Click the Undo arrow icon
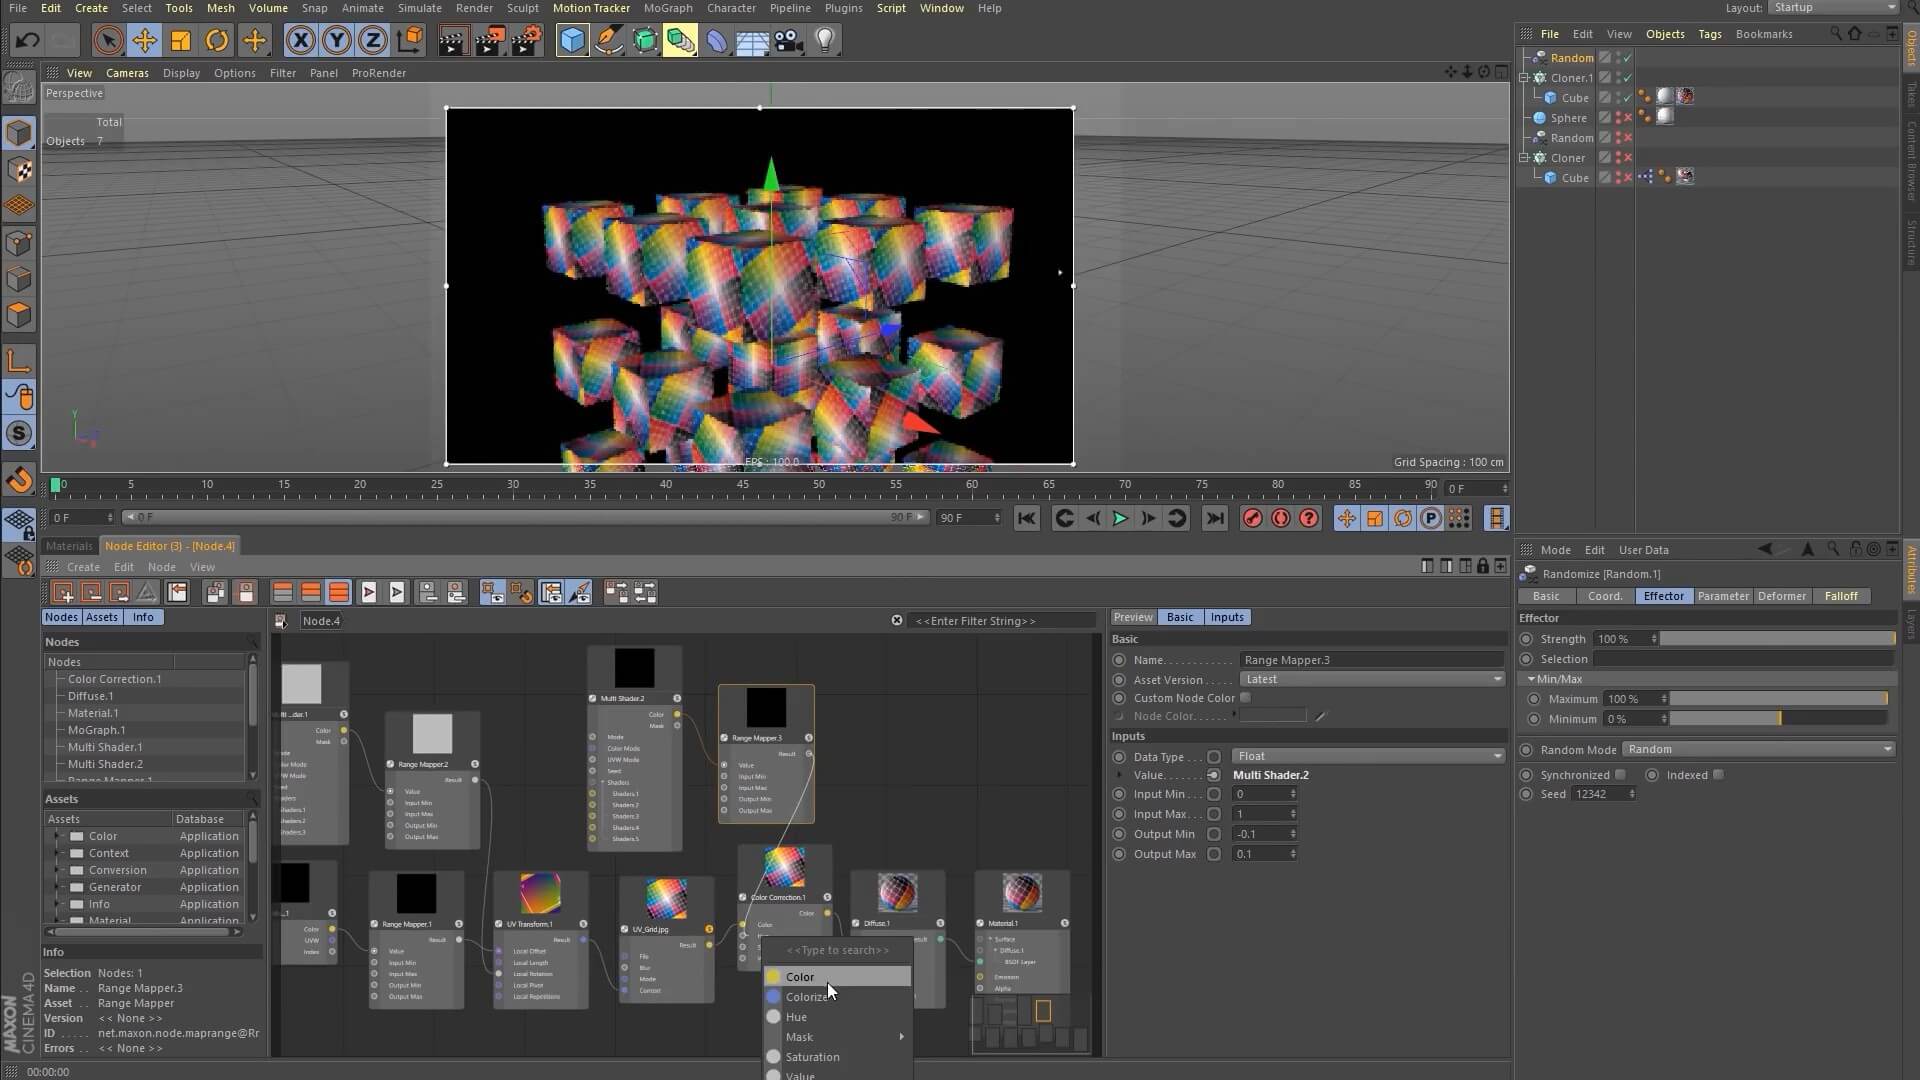Image resolution: width=1920 pixels, height=1080 pixels. (x=27, y=40)
